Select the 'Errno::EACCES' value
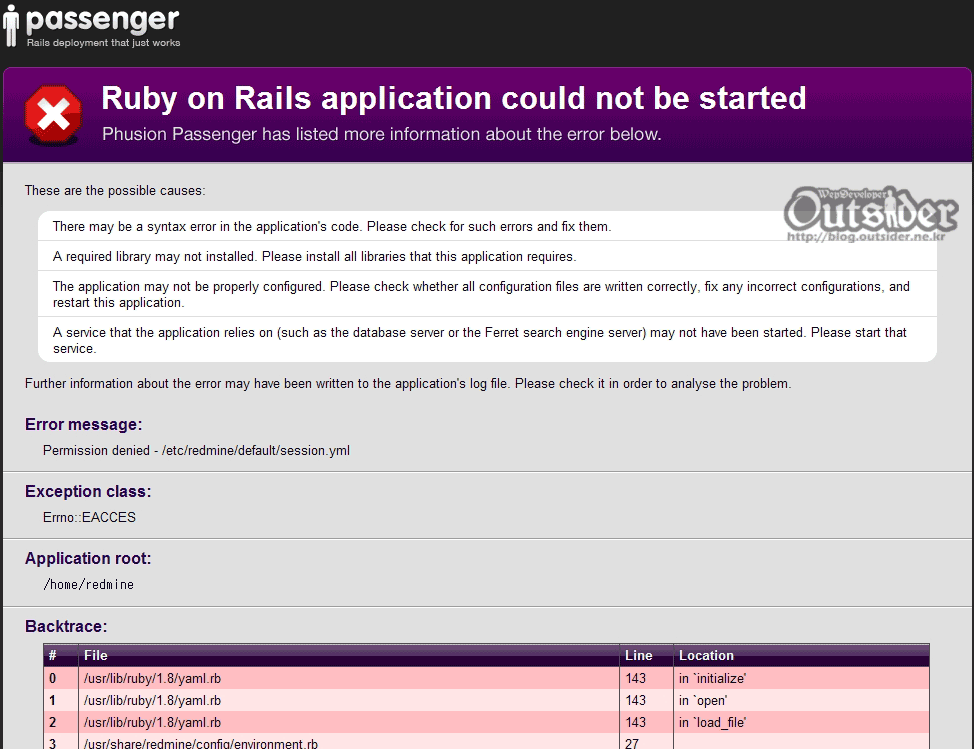Image resolution: width=974 pixels, height=749 pixels. click(89, 517)
